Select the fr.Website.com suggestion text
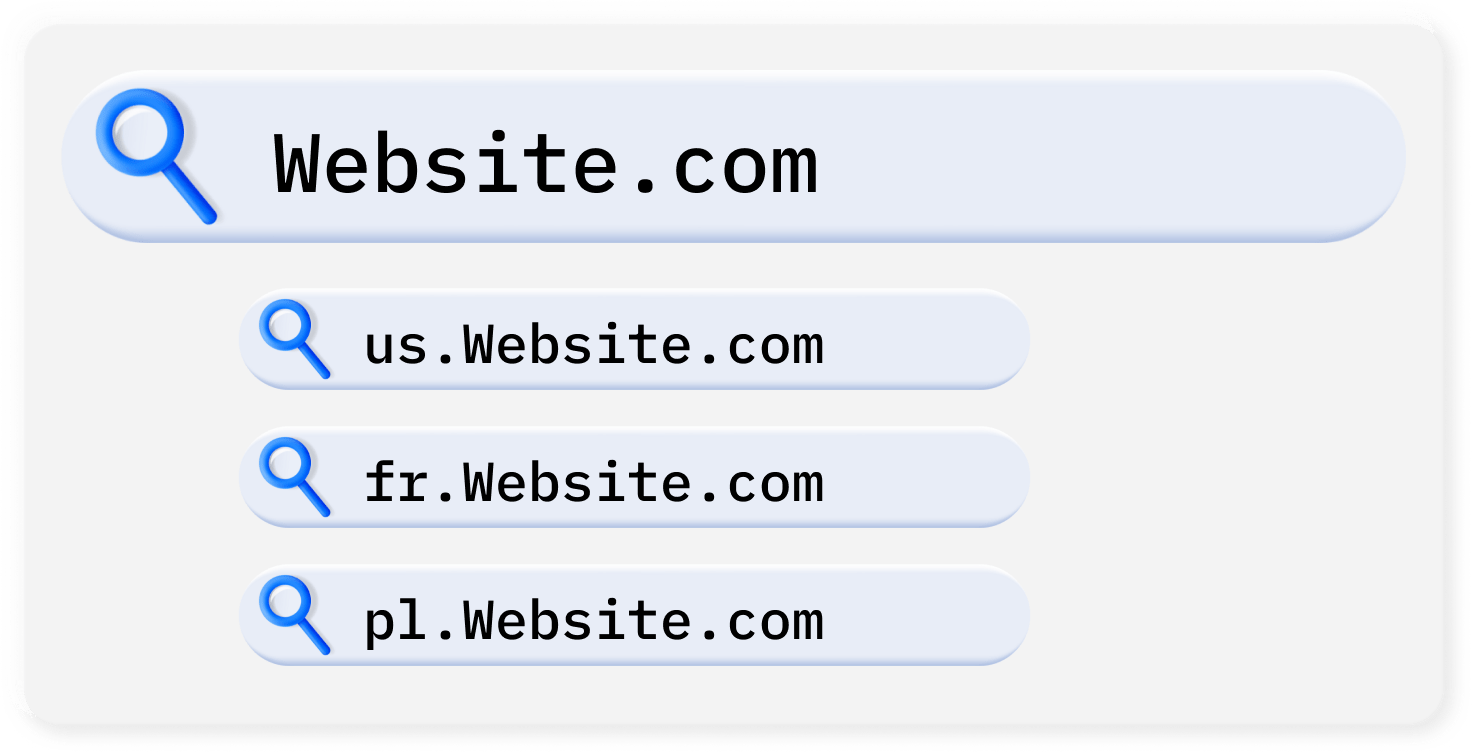Viewport: 1472px width, 753px height. click(594, 483)
